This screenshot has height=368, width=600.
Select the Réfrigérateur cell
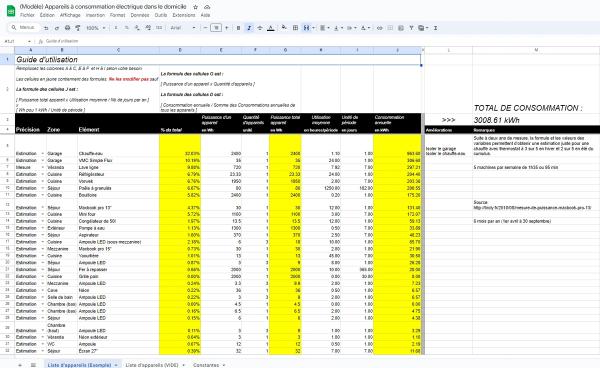pyautogui.click(x=118, y=174)
